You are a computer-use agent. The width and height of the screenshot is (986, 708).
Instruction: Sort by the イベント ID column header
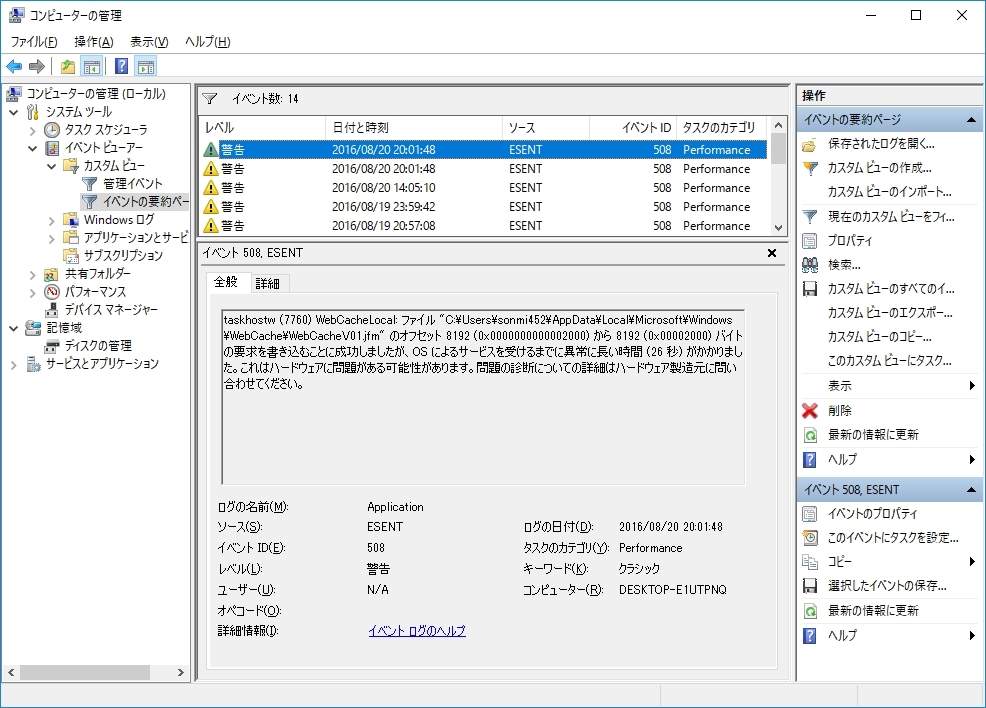[633, 128]
